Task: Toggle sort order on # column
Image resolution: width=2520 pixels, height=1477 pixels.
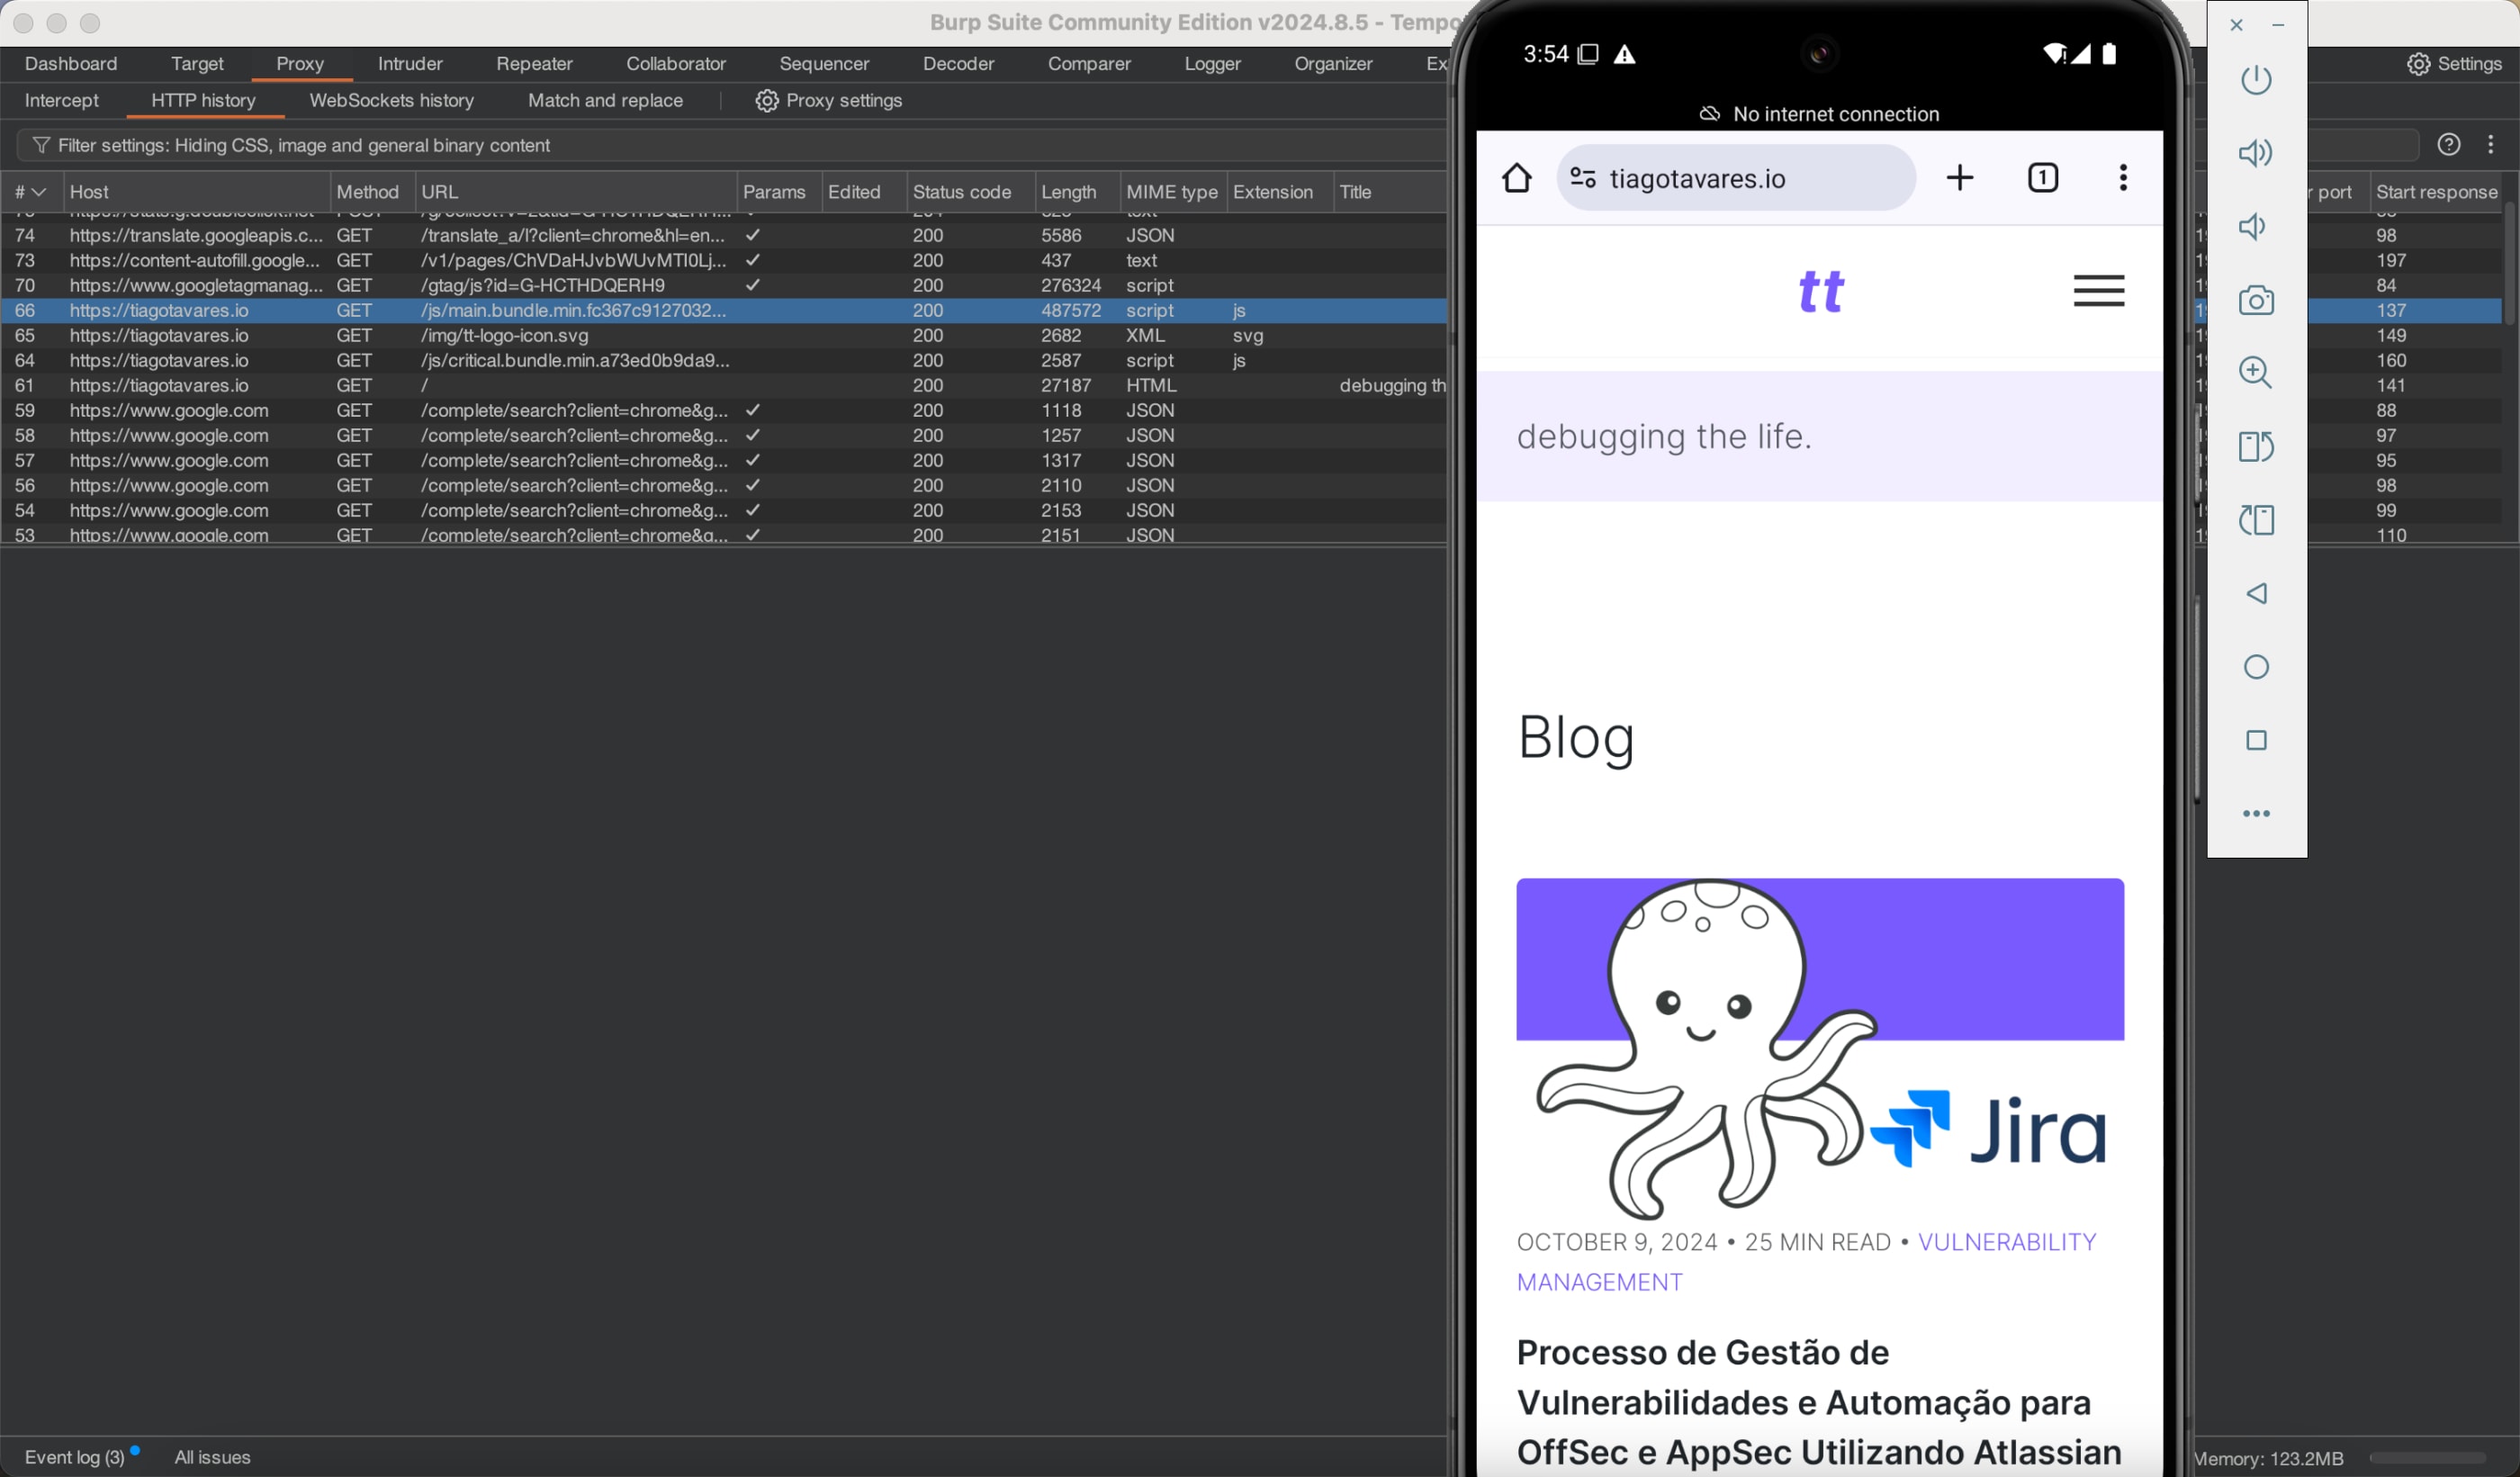Action: click(x=30, y=192)
